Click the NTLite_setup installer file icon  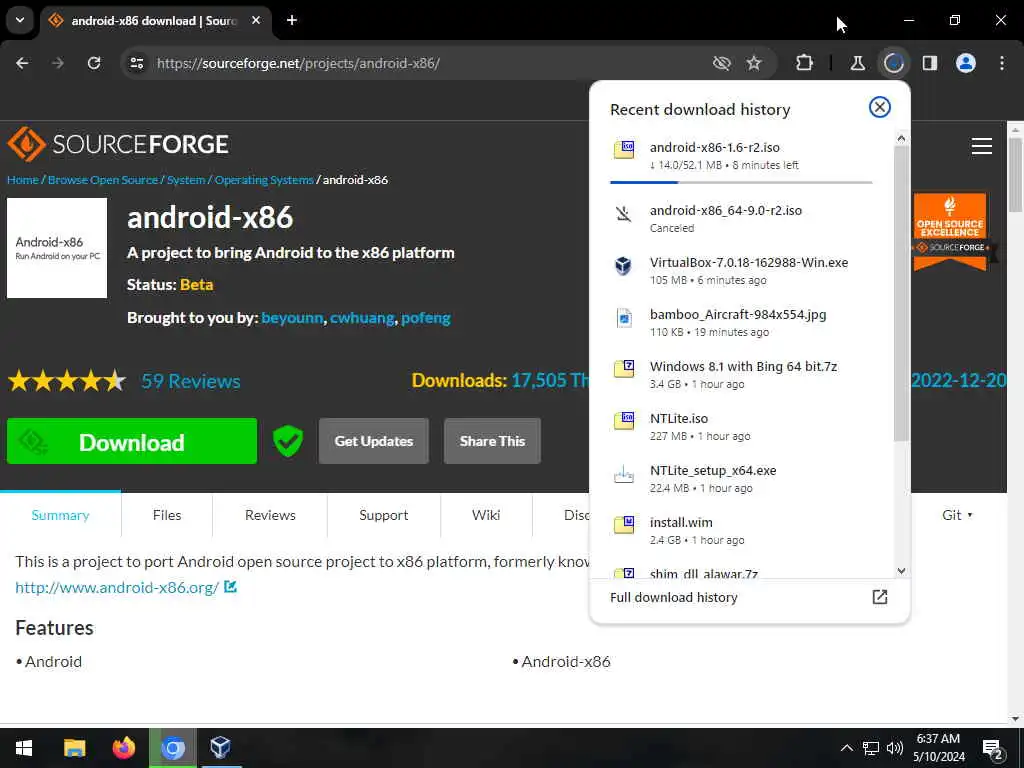coord(624,474)
